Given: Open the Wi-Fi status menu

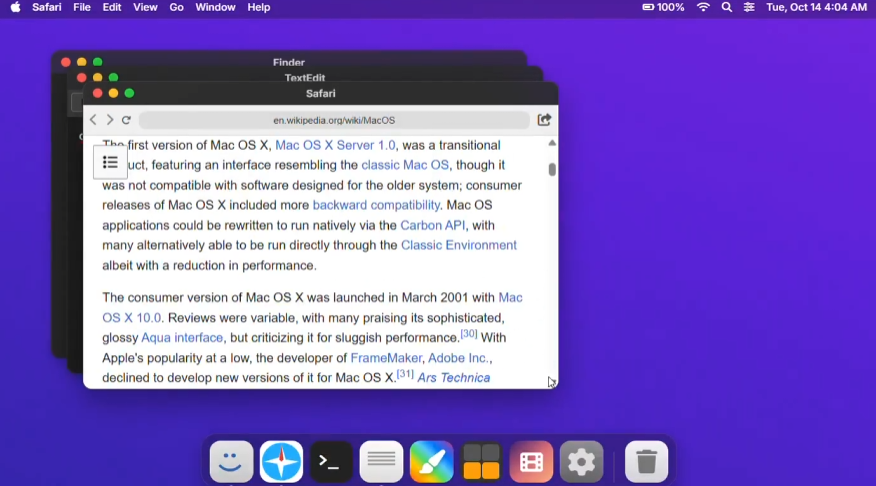Looking at the screenshot, I should point(703,7).
